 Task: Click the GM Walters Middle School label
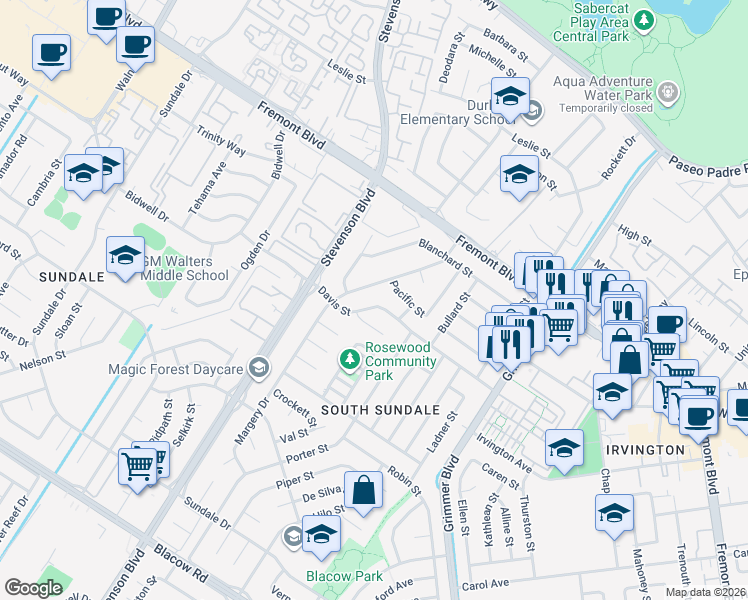(185, 269)
